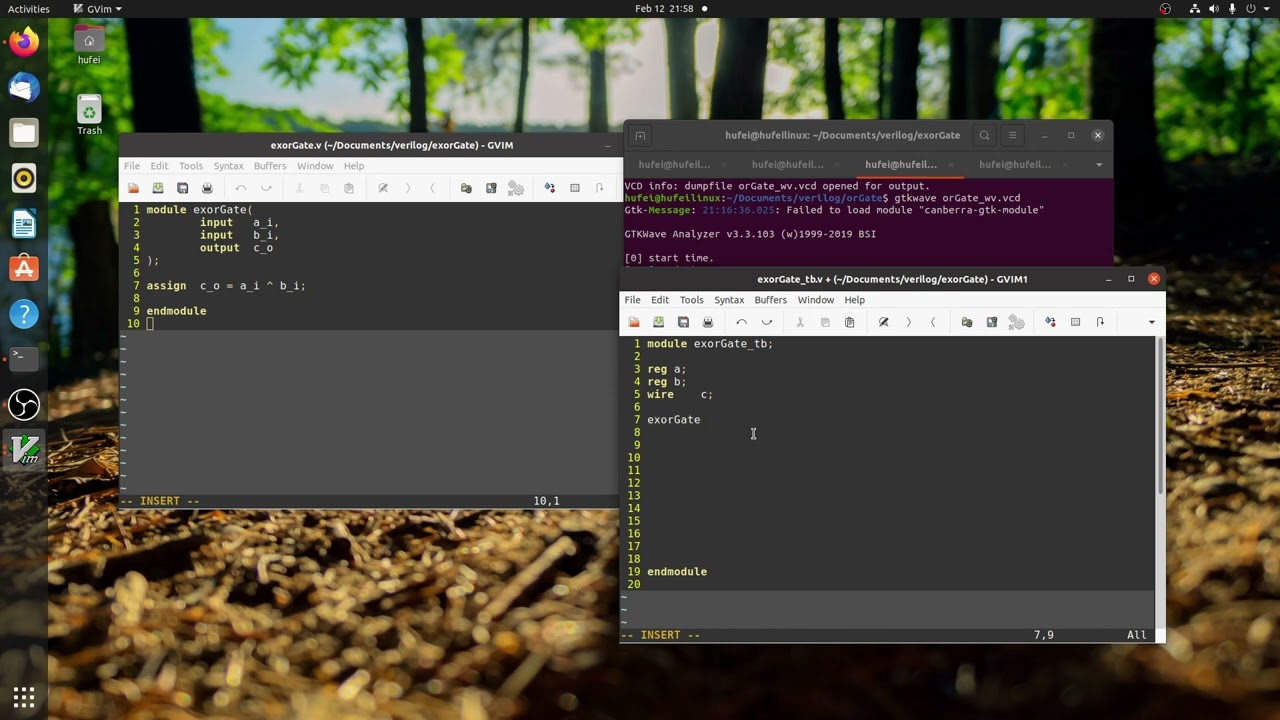Viewport: 1280px width, 720px height.
Task: Open clock and calendar Feb 12 21:58
Action: point(664,9)
